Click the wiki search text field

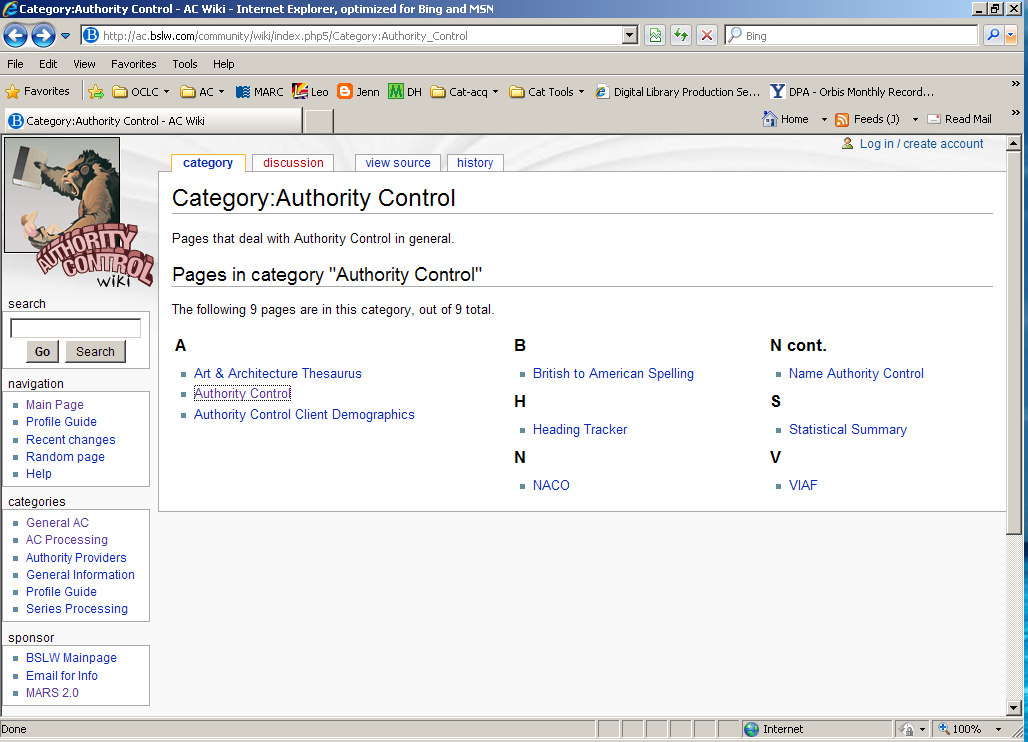tap(75, 328)
